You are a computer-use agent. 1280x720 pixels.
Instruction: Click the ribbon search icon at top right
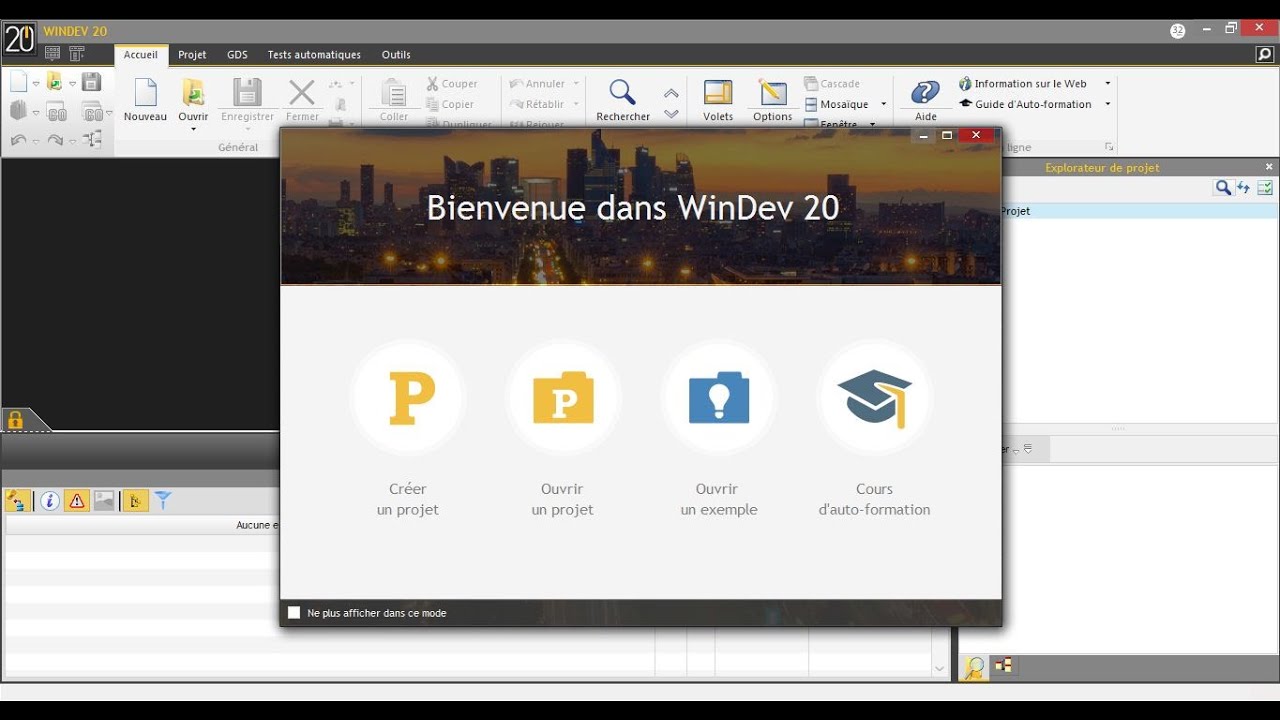[x=1265, y=55]
